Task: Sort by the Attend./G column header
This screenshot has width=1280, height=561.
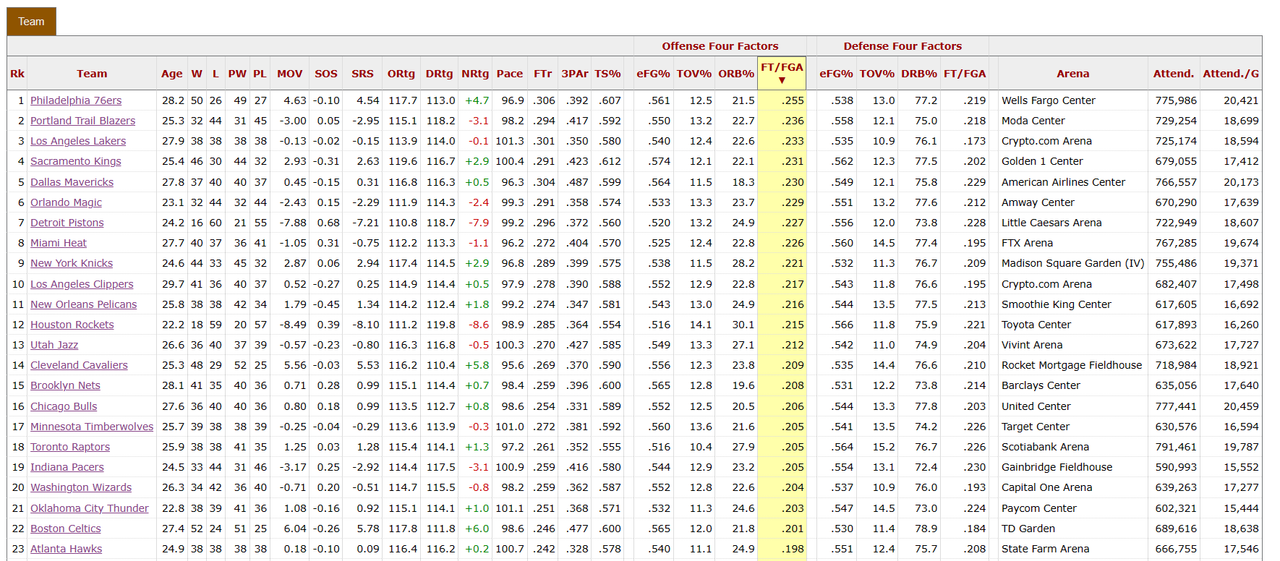Action: click(x=1231, y=73)
